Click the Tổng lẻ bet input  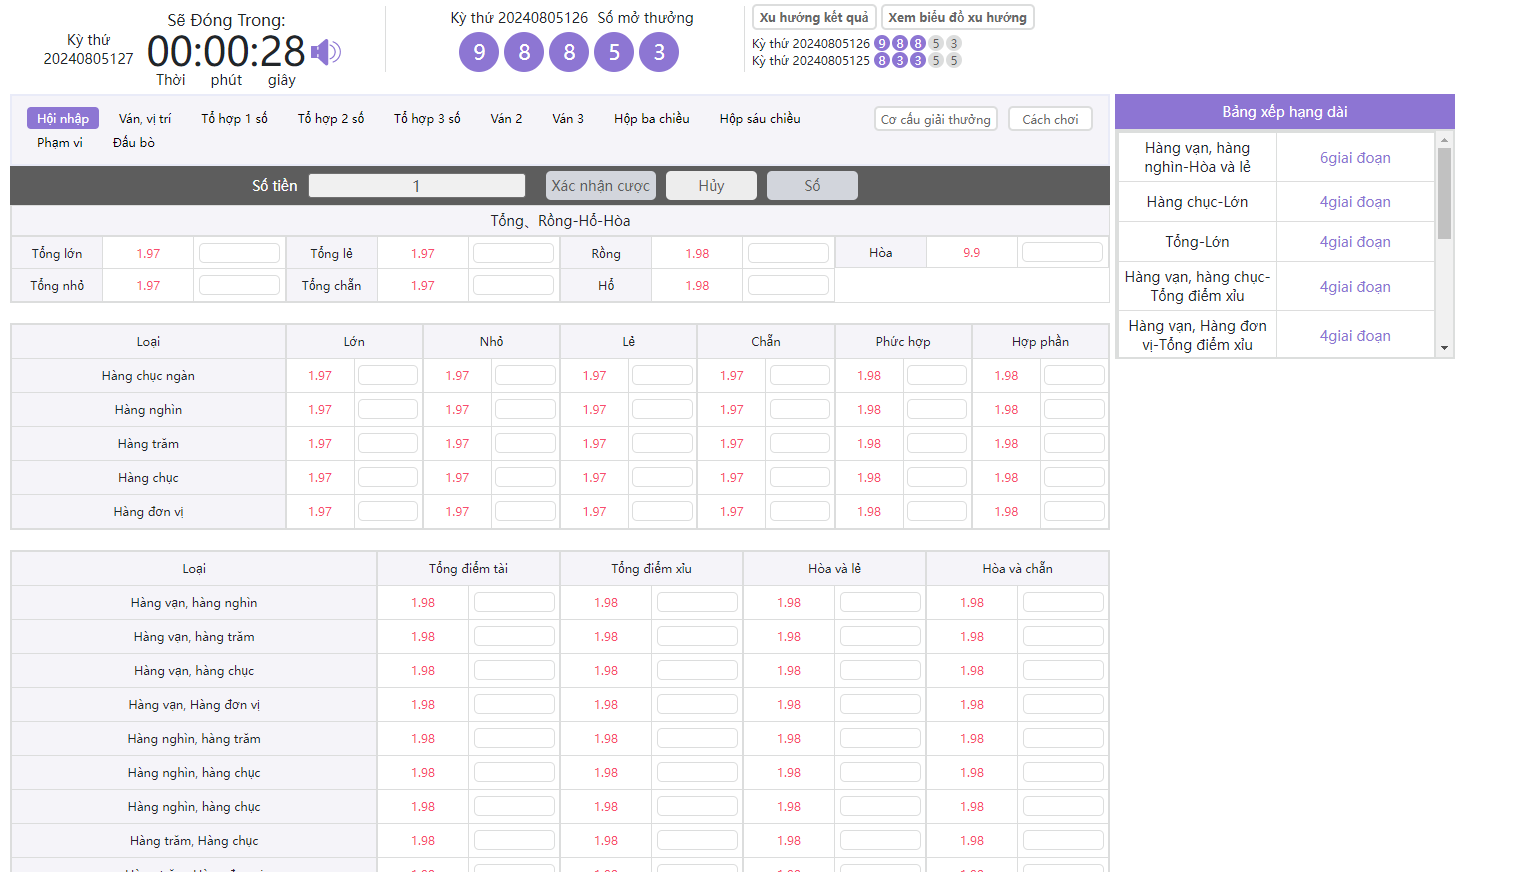(513, 253)
